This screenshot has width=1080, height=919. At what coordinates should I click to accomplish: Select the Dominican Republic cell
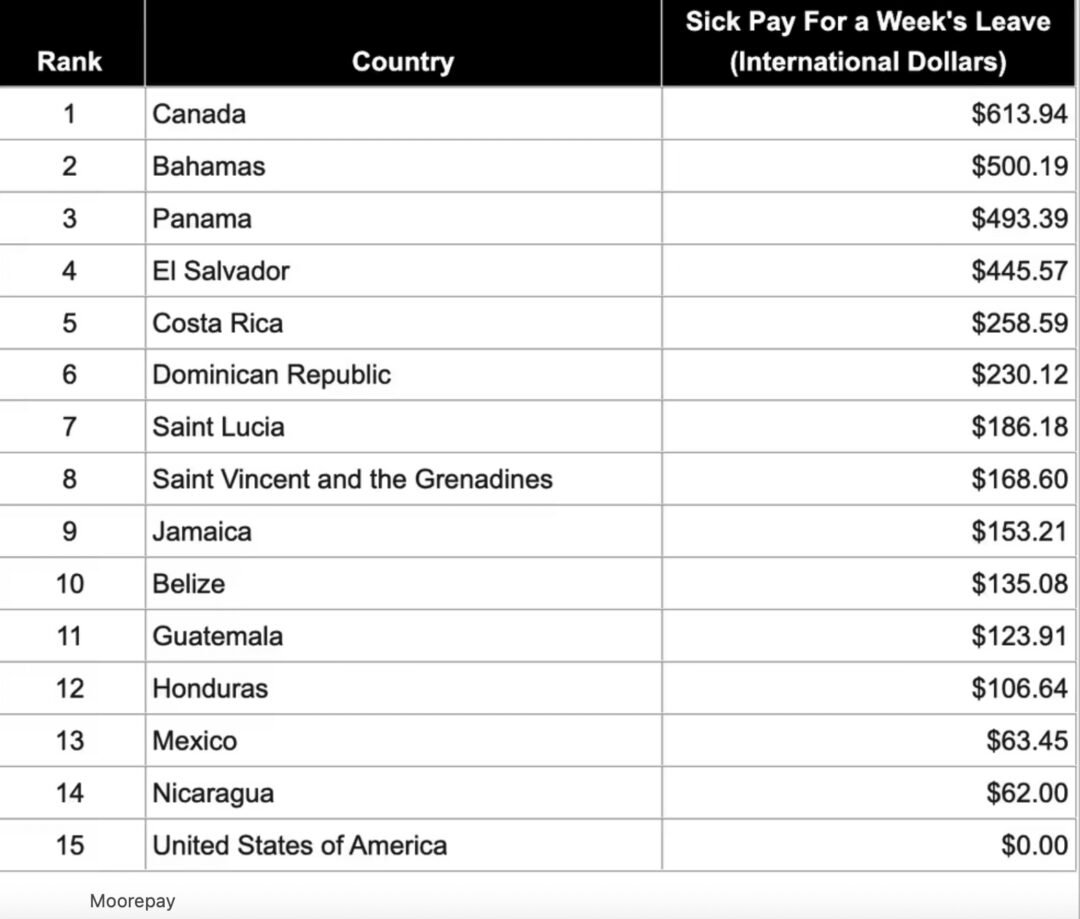point(271,375)
